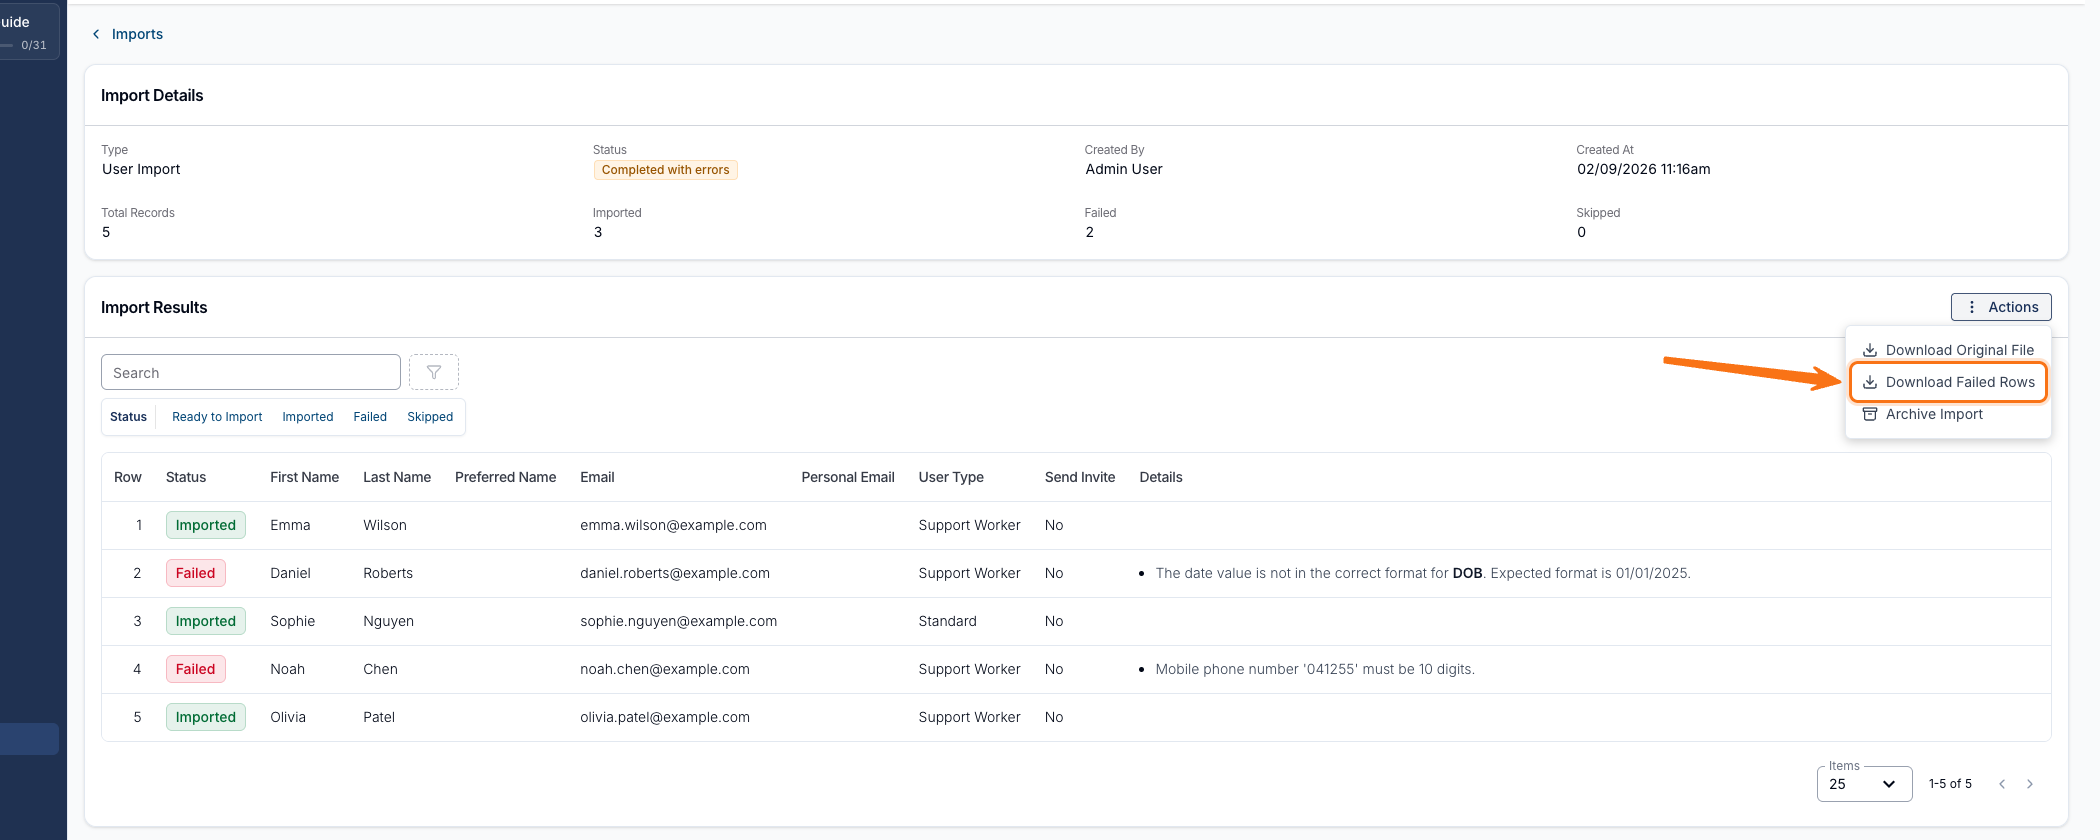Click the Admin User creator value

coord(1124,169)
